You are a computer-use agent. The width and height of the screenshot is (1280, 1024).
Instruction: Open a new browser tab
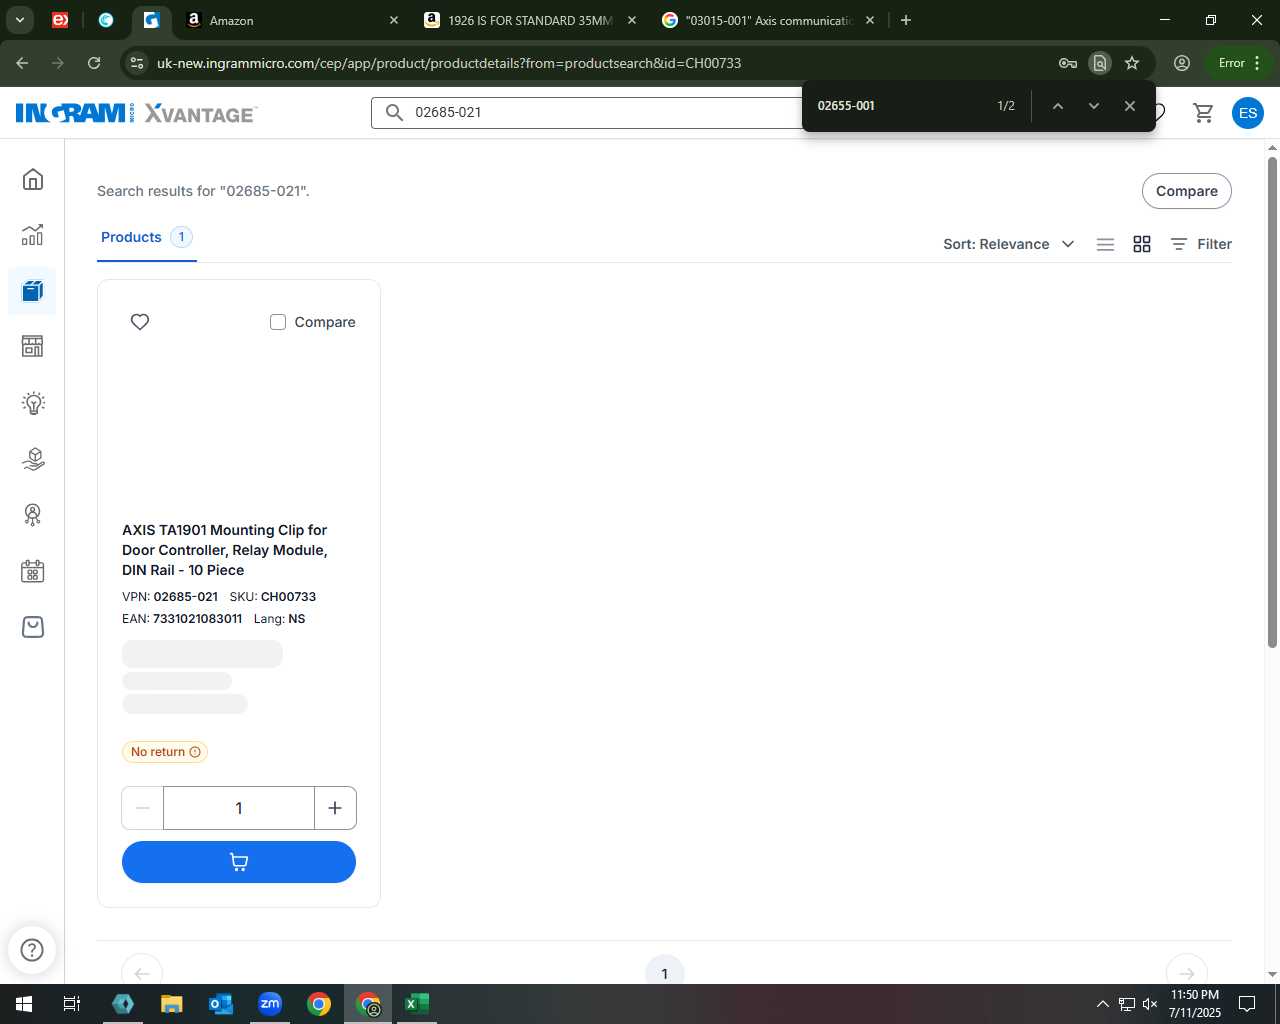pos(906,20)
